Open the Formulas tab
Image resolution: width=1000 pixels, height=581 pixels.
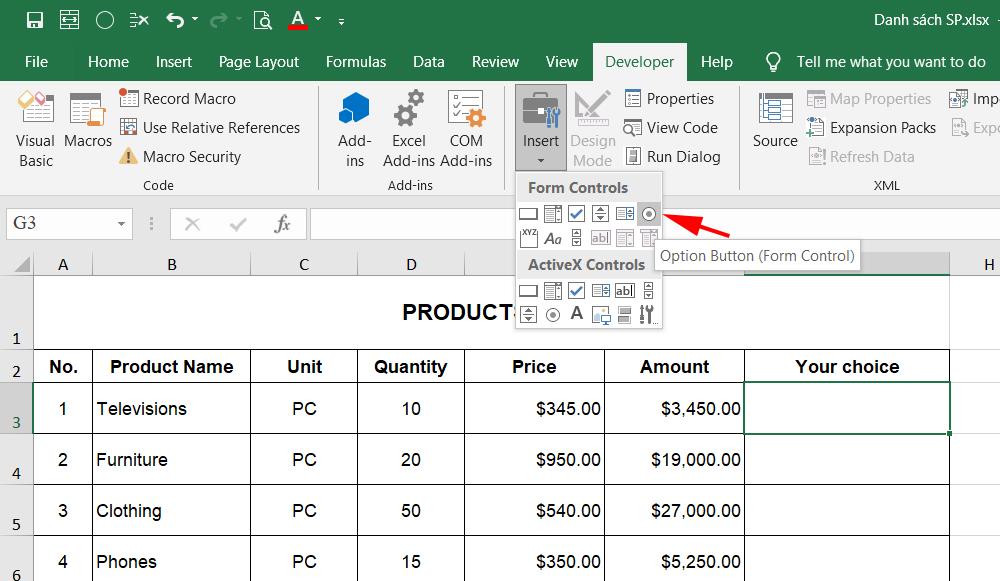point(356,62)
